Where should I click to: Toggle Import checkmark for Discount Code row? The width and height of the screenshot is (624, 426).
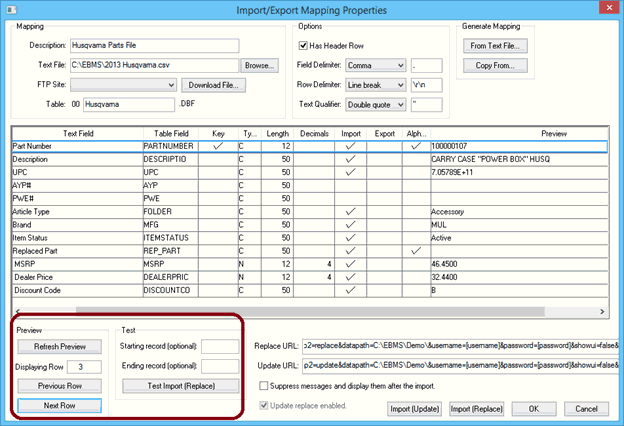click(x=351, y=290)
